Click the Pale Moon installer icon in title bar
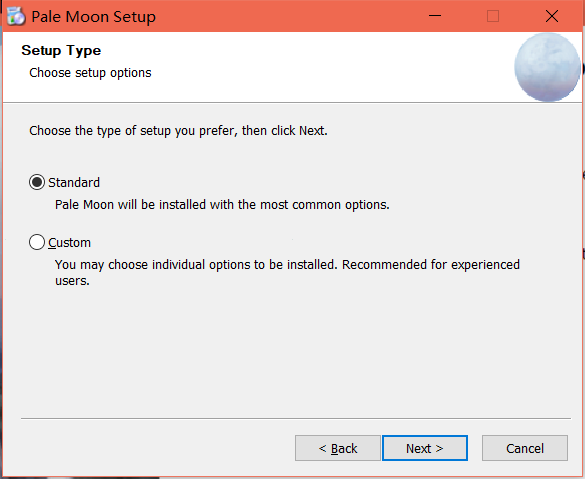The image size is (585, 479). 16,16
